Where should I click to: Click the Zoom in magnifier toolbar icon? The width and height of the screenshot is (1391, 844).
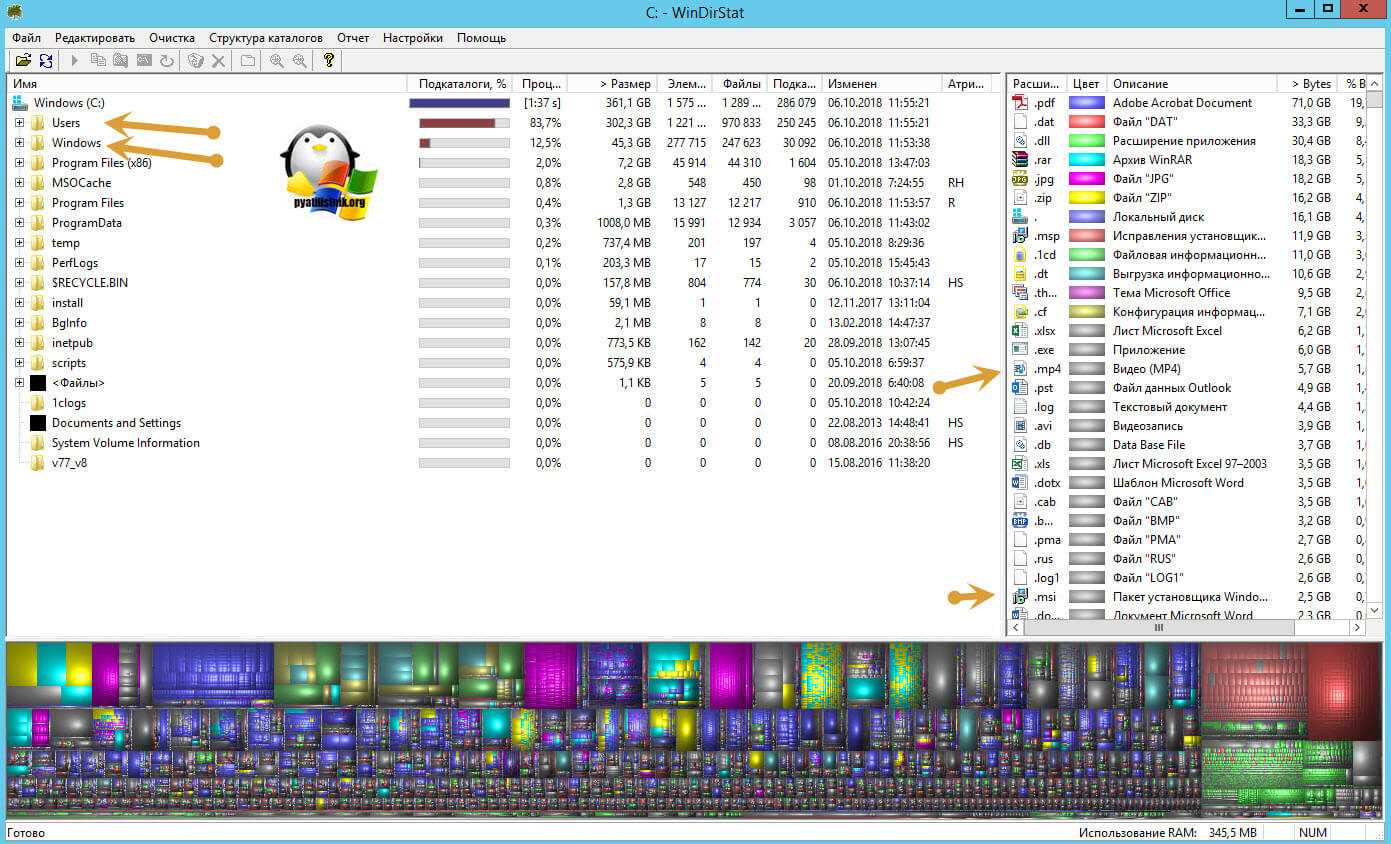(x=277, y=61)
